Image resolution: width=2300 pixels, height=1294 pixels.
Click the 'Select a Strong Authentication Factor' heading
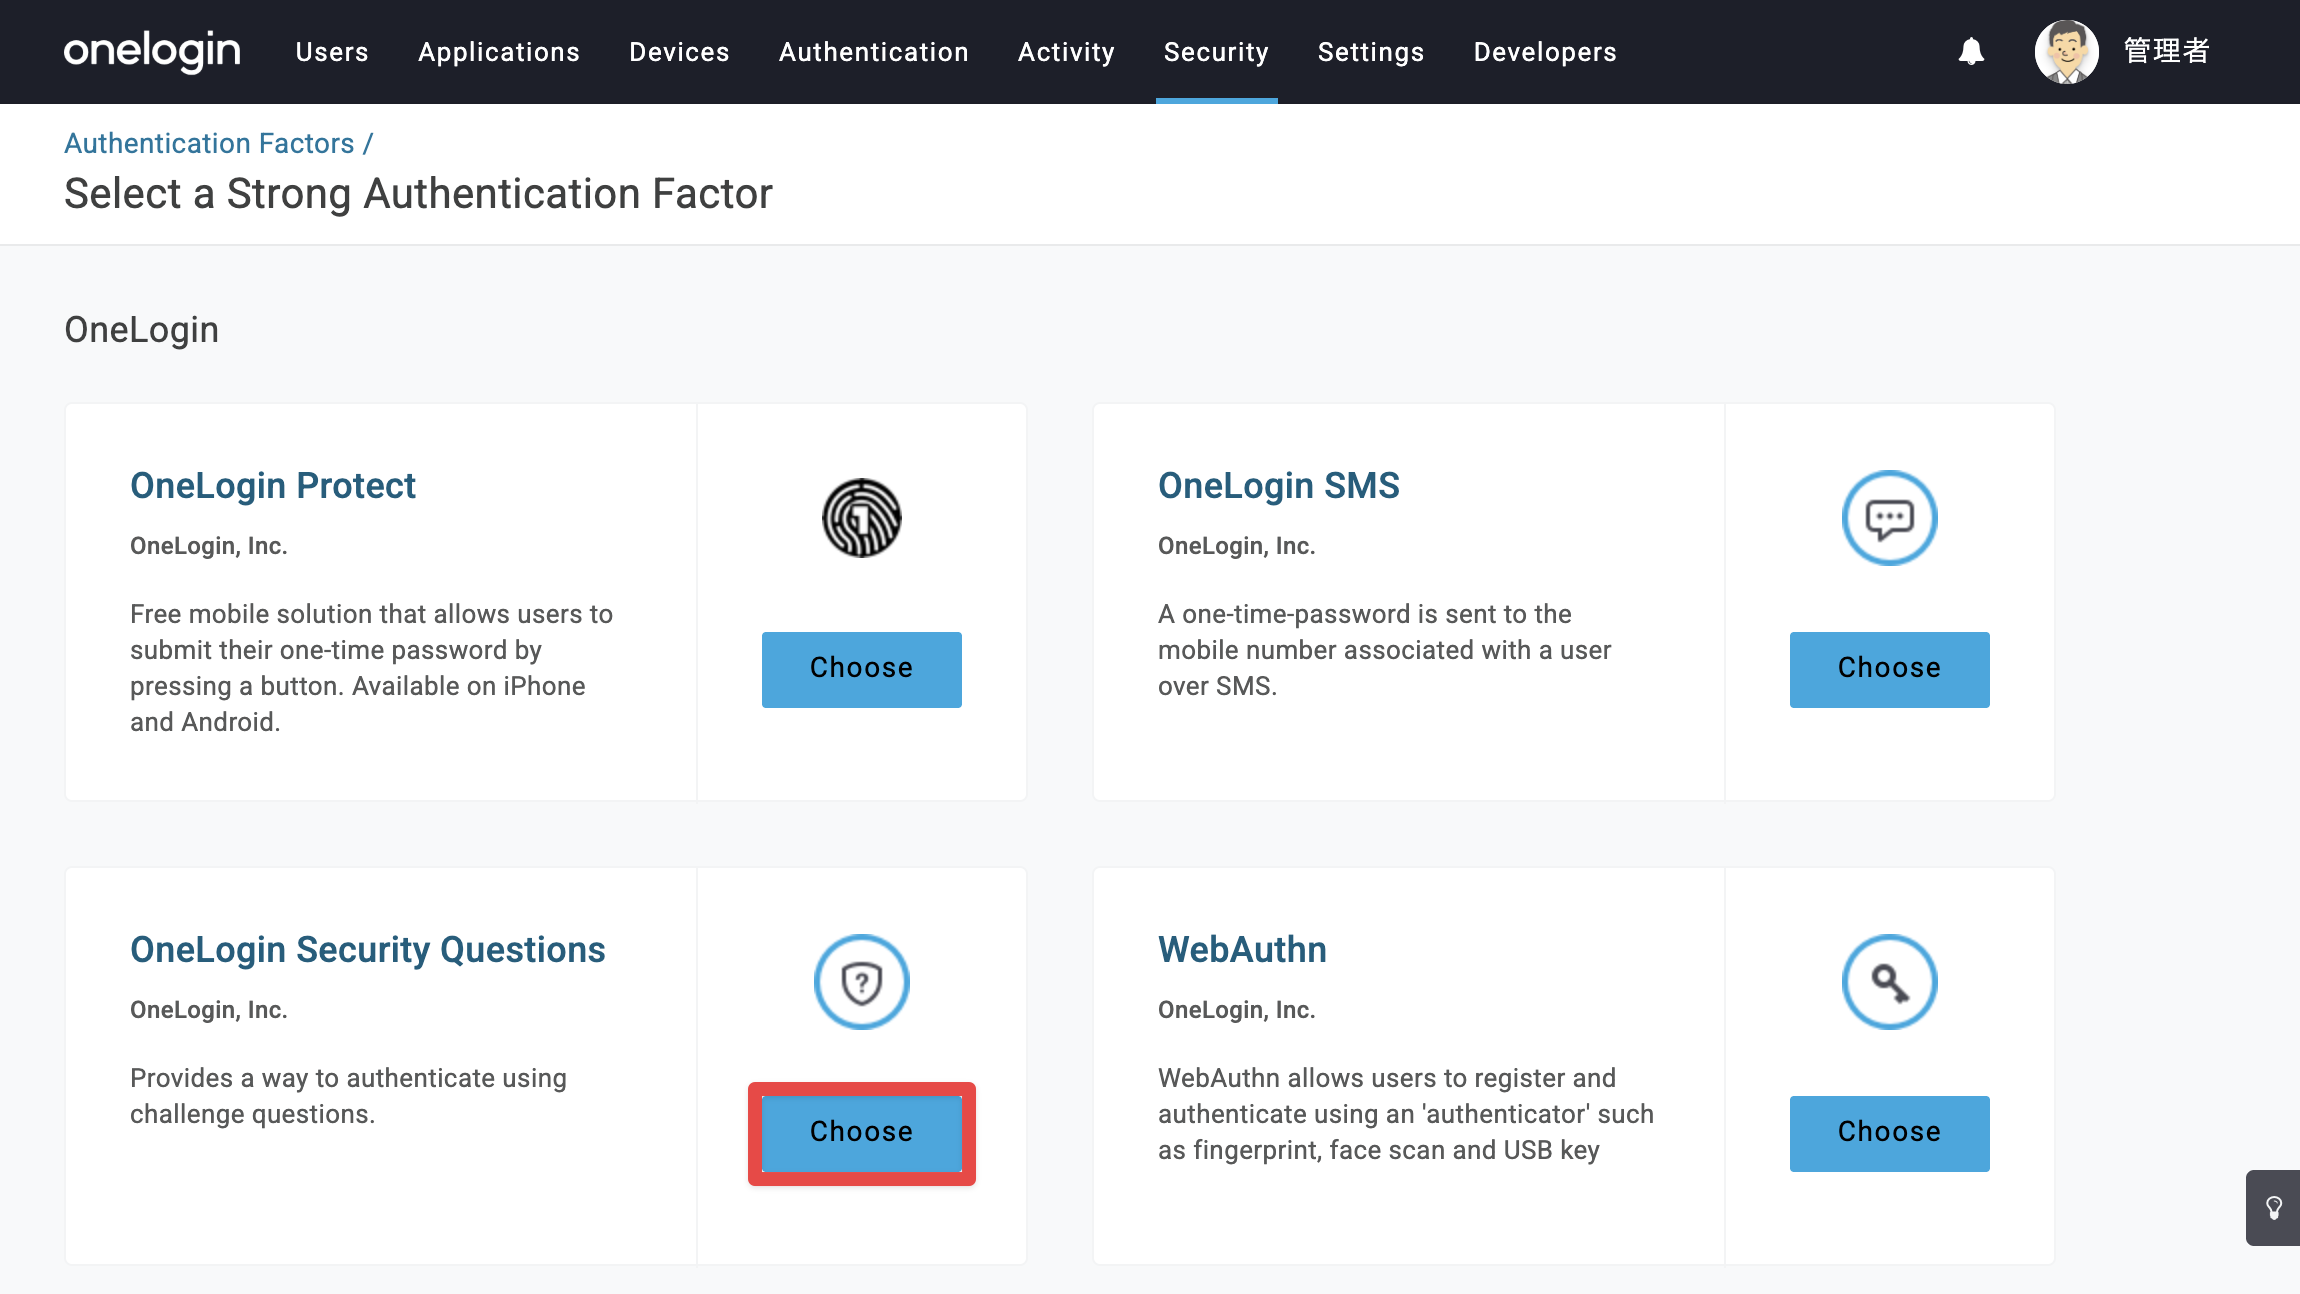(x=418, y=193)
